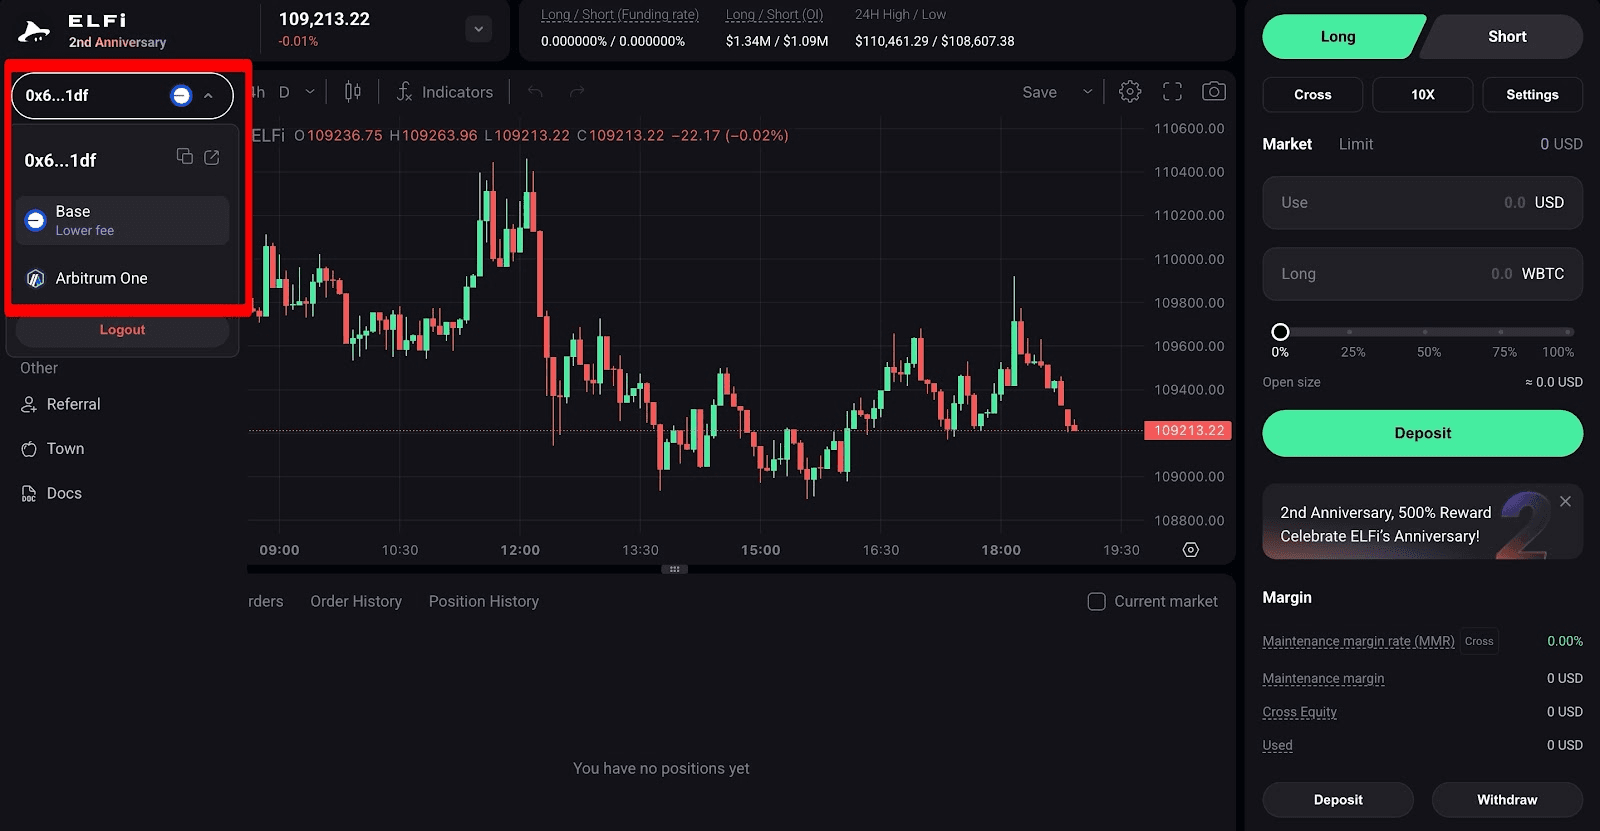Select the Short side tab
Image resolution: width=1600 pixels, height=831 pixels.
(x=1506, y=37)
